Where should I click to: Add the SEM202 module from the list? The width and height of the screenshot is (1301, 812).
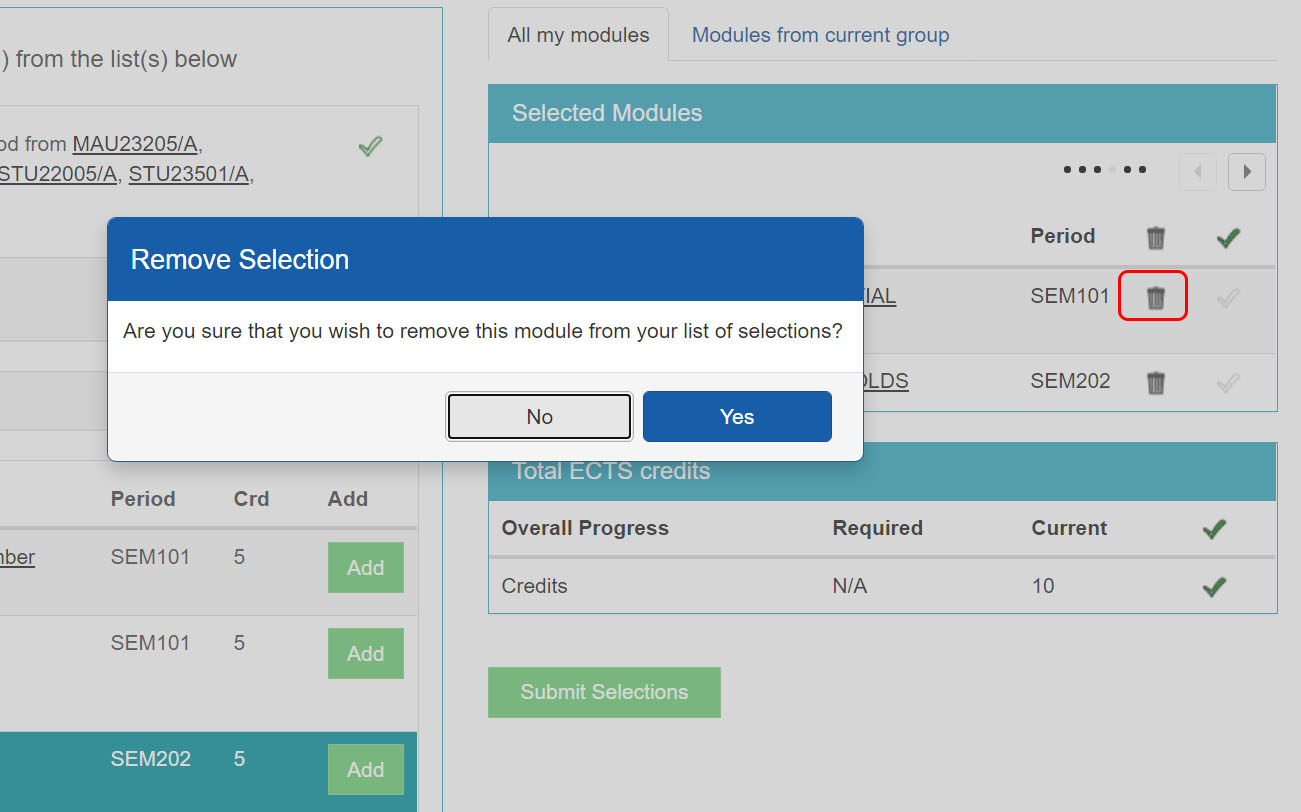point(365,769)
